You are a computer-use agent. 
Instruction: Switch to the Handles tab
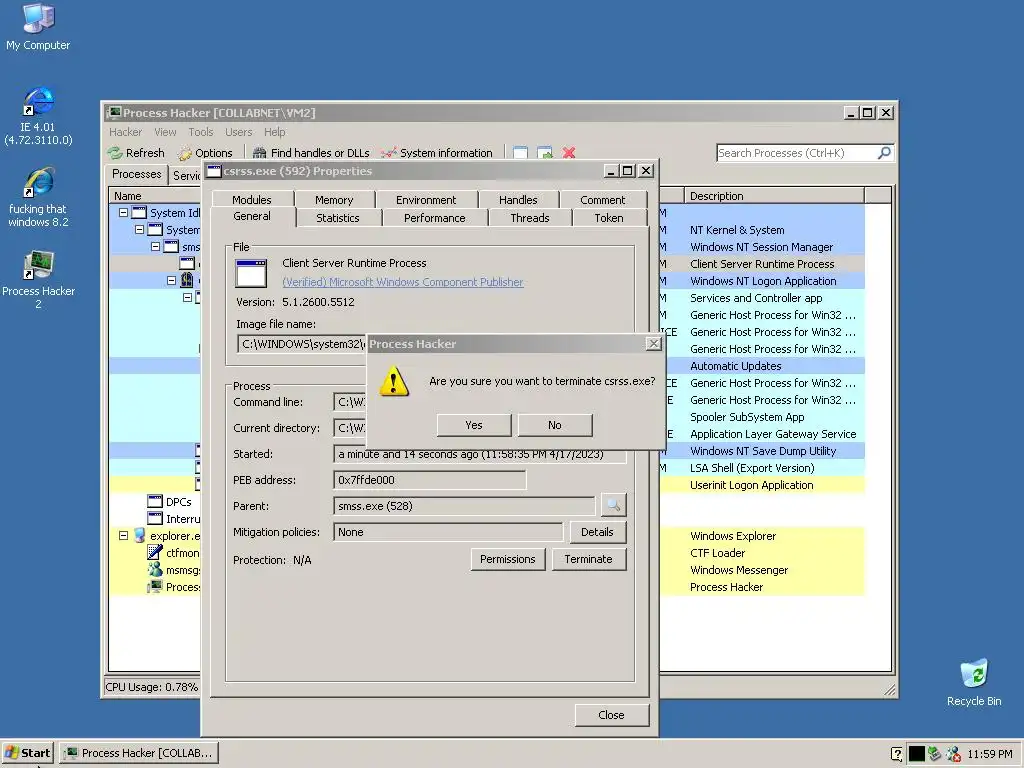pyautogui.click(x=518, y=200)
